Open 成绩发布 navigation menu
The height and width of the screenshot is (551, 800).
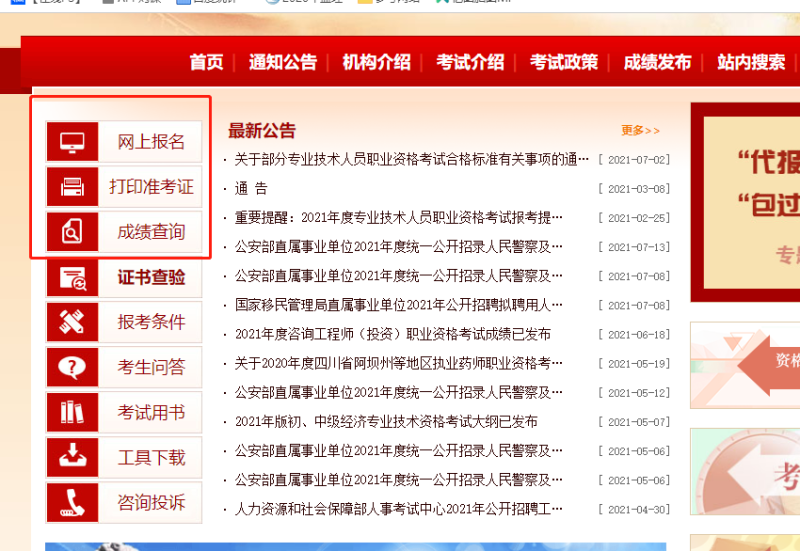click(x=658, y=62)
